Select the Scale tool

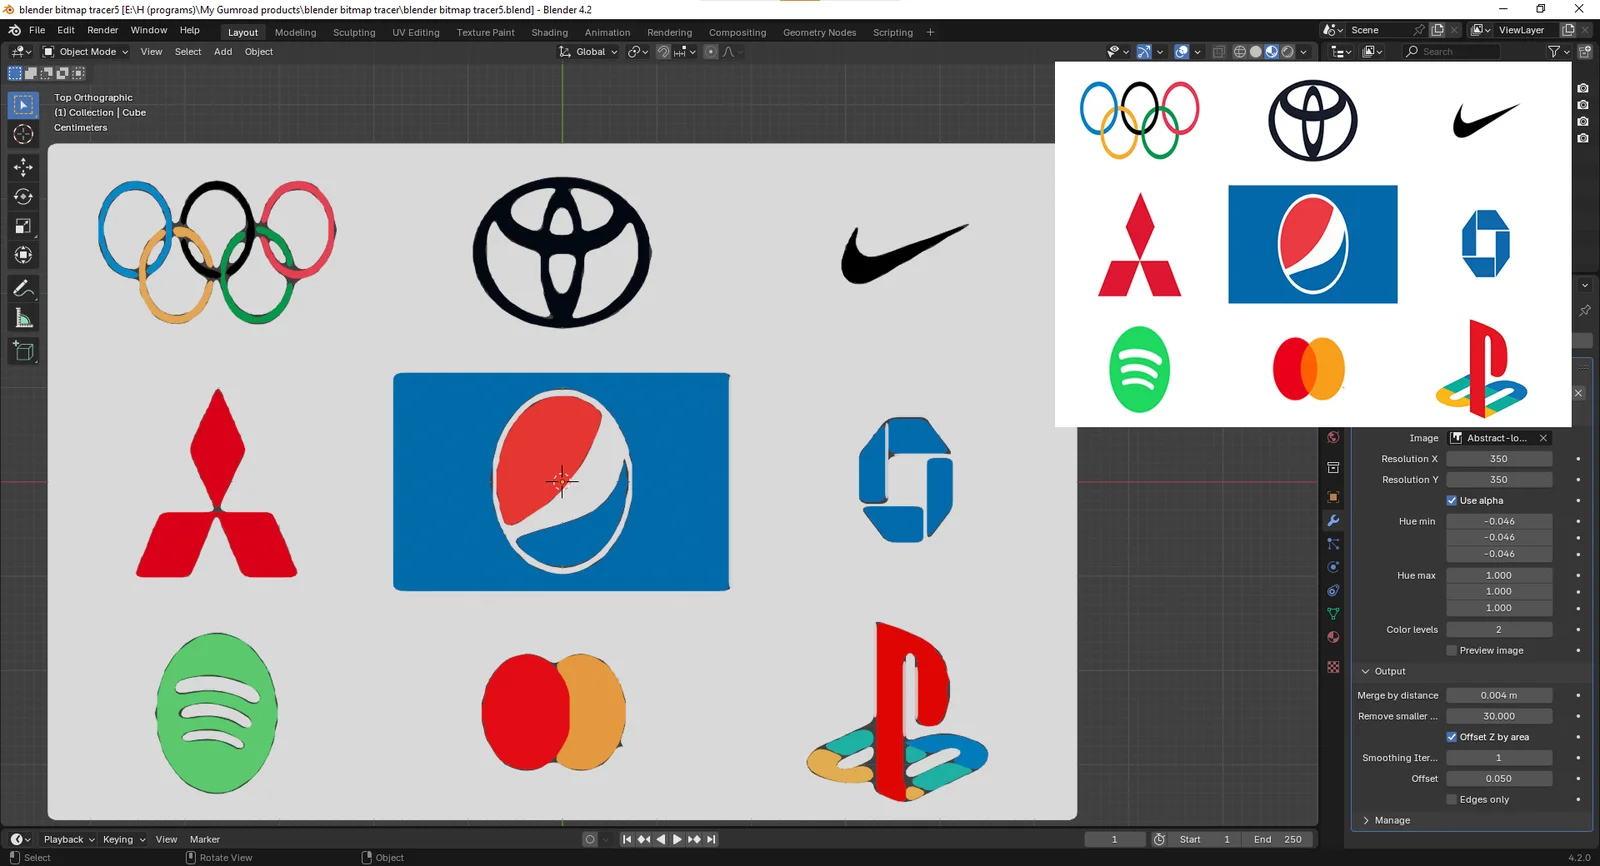pyautogui.click(x=23, y=226)
